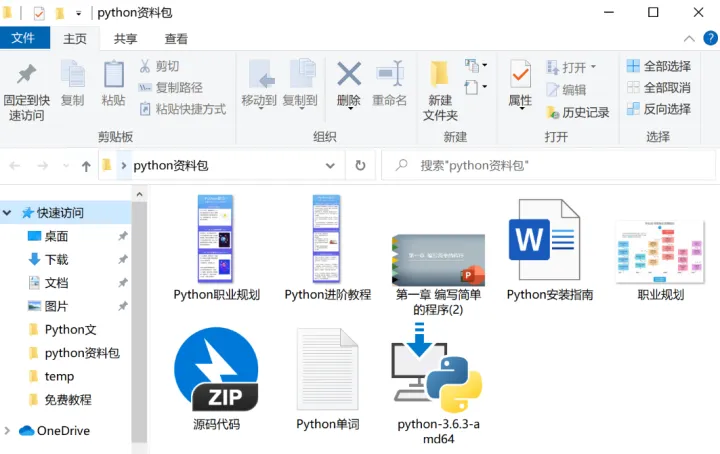Click the up-one-level arrow
720x454 pixels.
[x=86, y=166]
